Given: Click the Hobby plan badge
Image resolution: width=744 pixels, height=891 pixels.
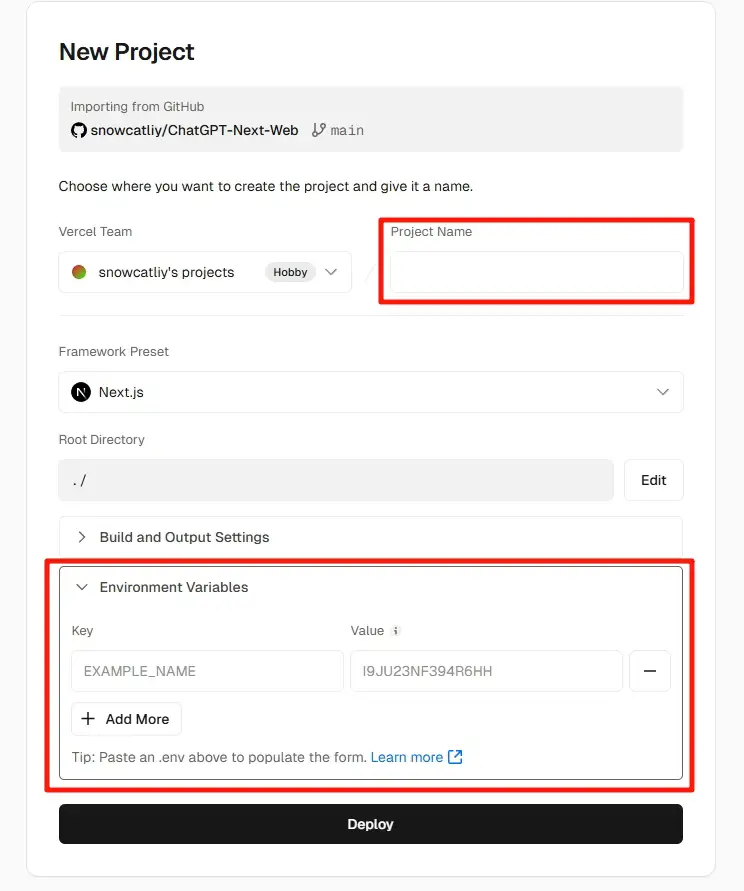Looking at the screenshot, I should click(290, 272).
